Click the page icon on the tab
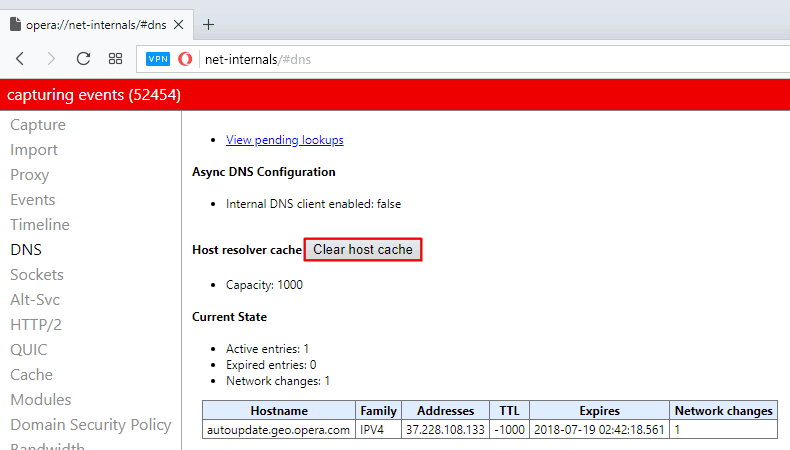 (x=15, y=24)
